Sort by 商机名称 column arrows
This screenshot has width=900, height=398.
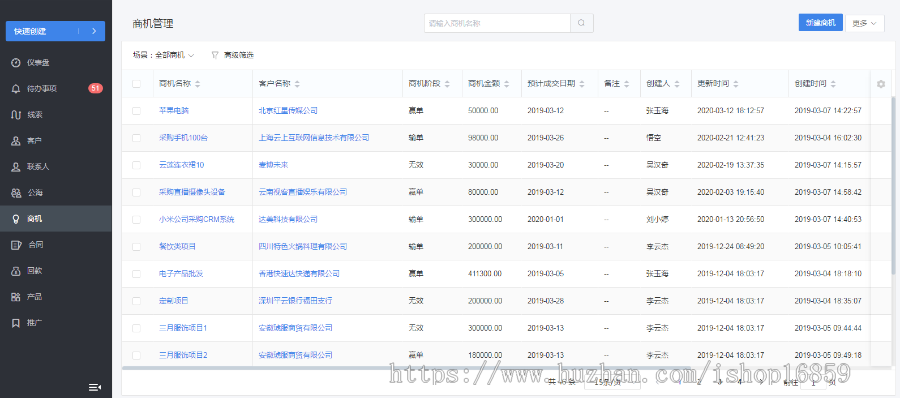click(197, 84)
